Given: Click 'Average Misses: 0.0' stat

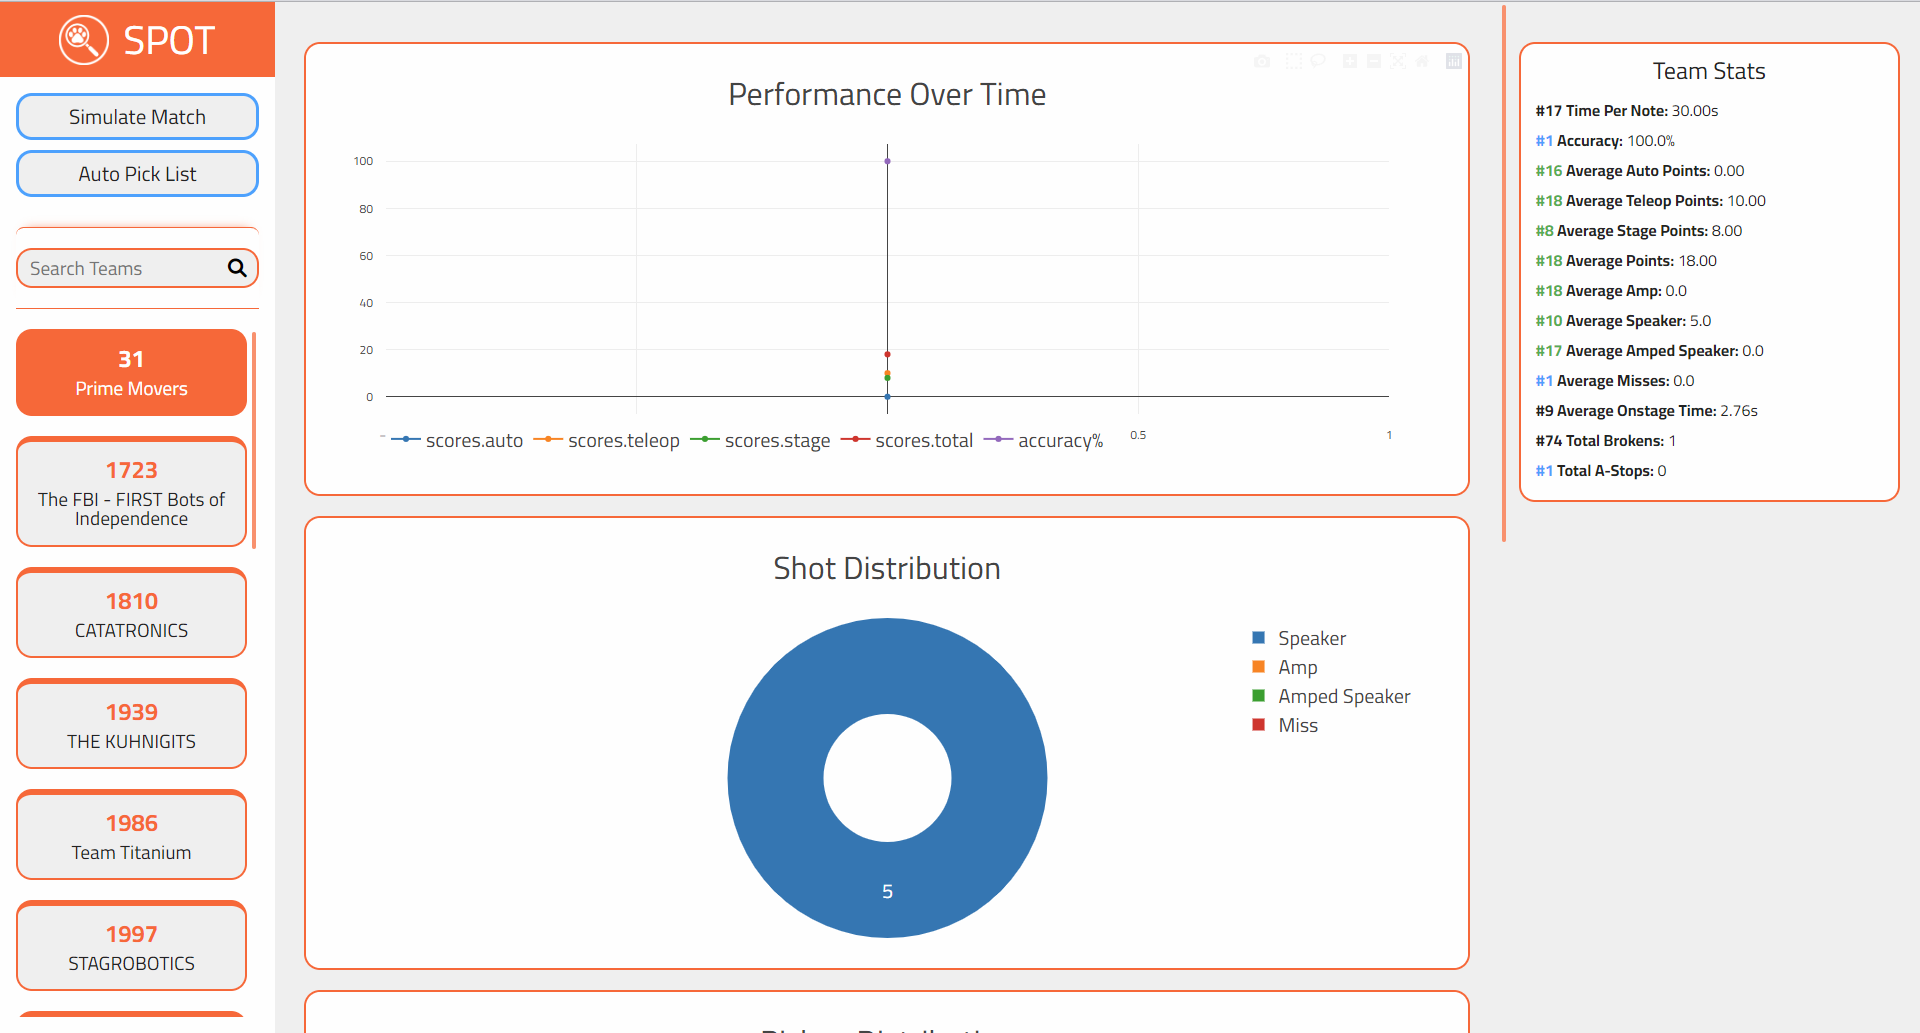Looking at the screenshot, I should pyautogui.click(x=1615, y=381).
